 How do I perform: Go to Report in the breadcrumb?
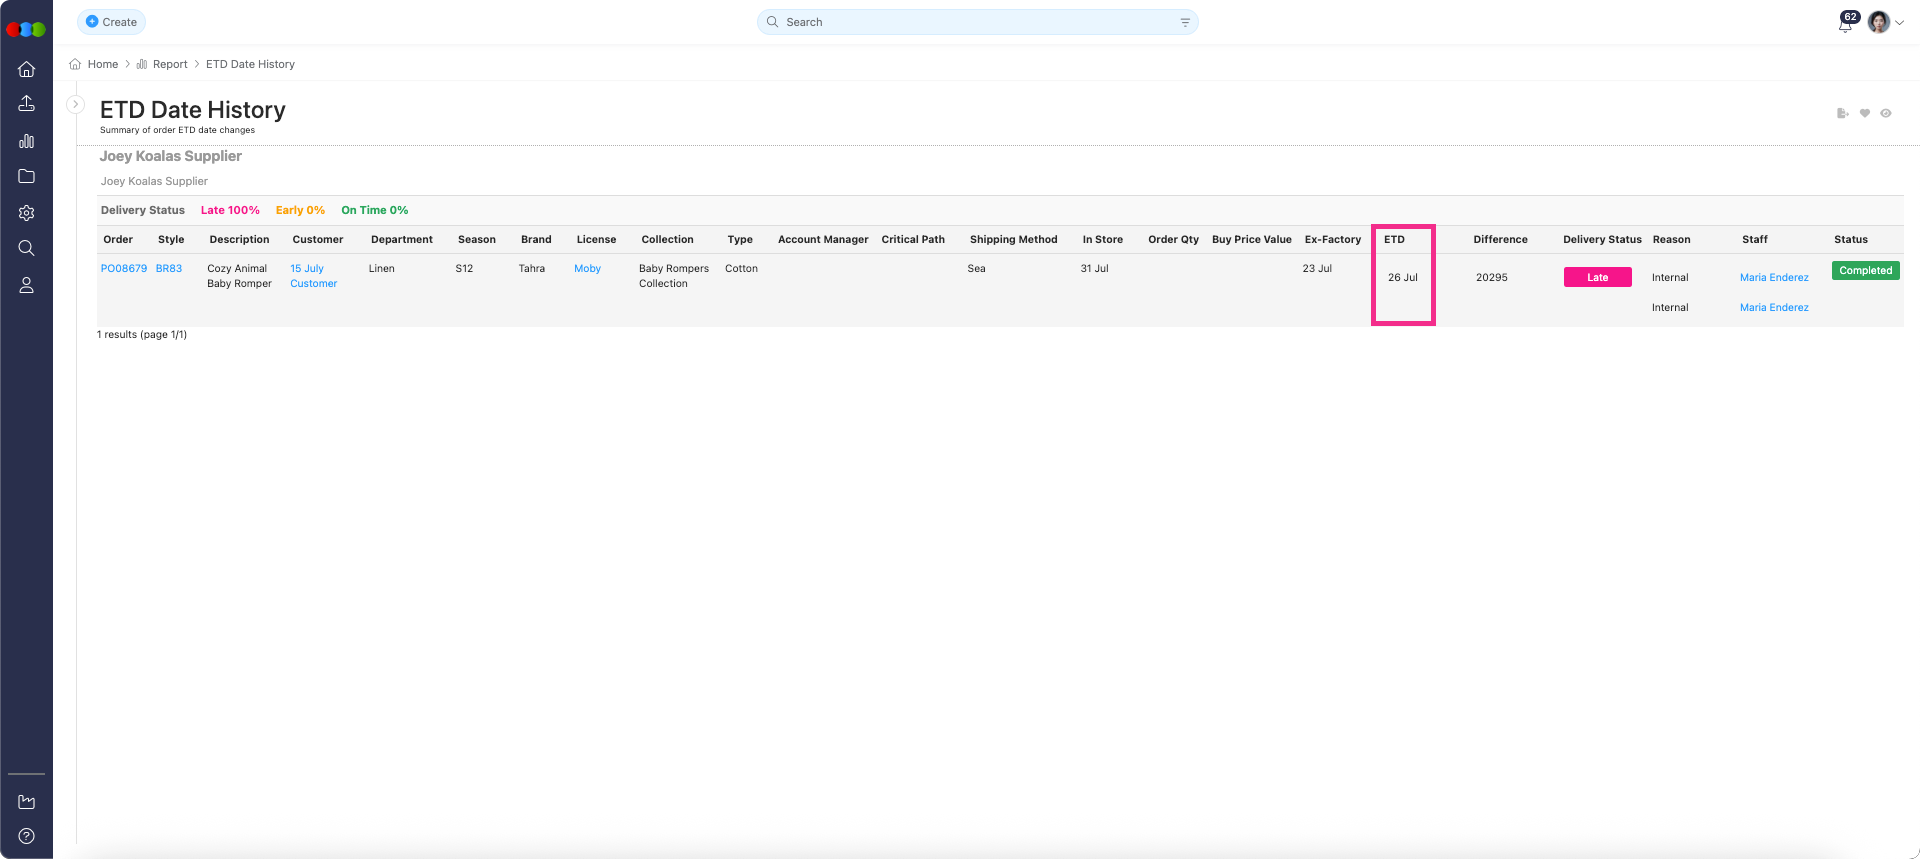[170, 64]
